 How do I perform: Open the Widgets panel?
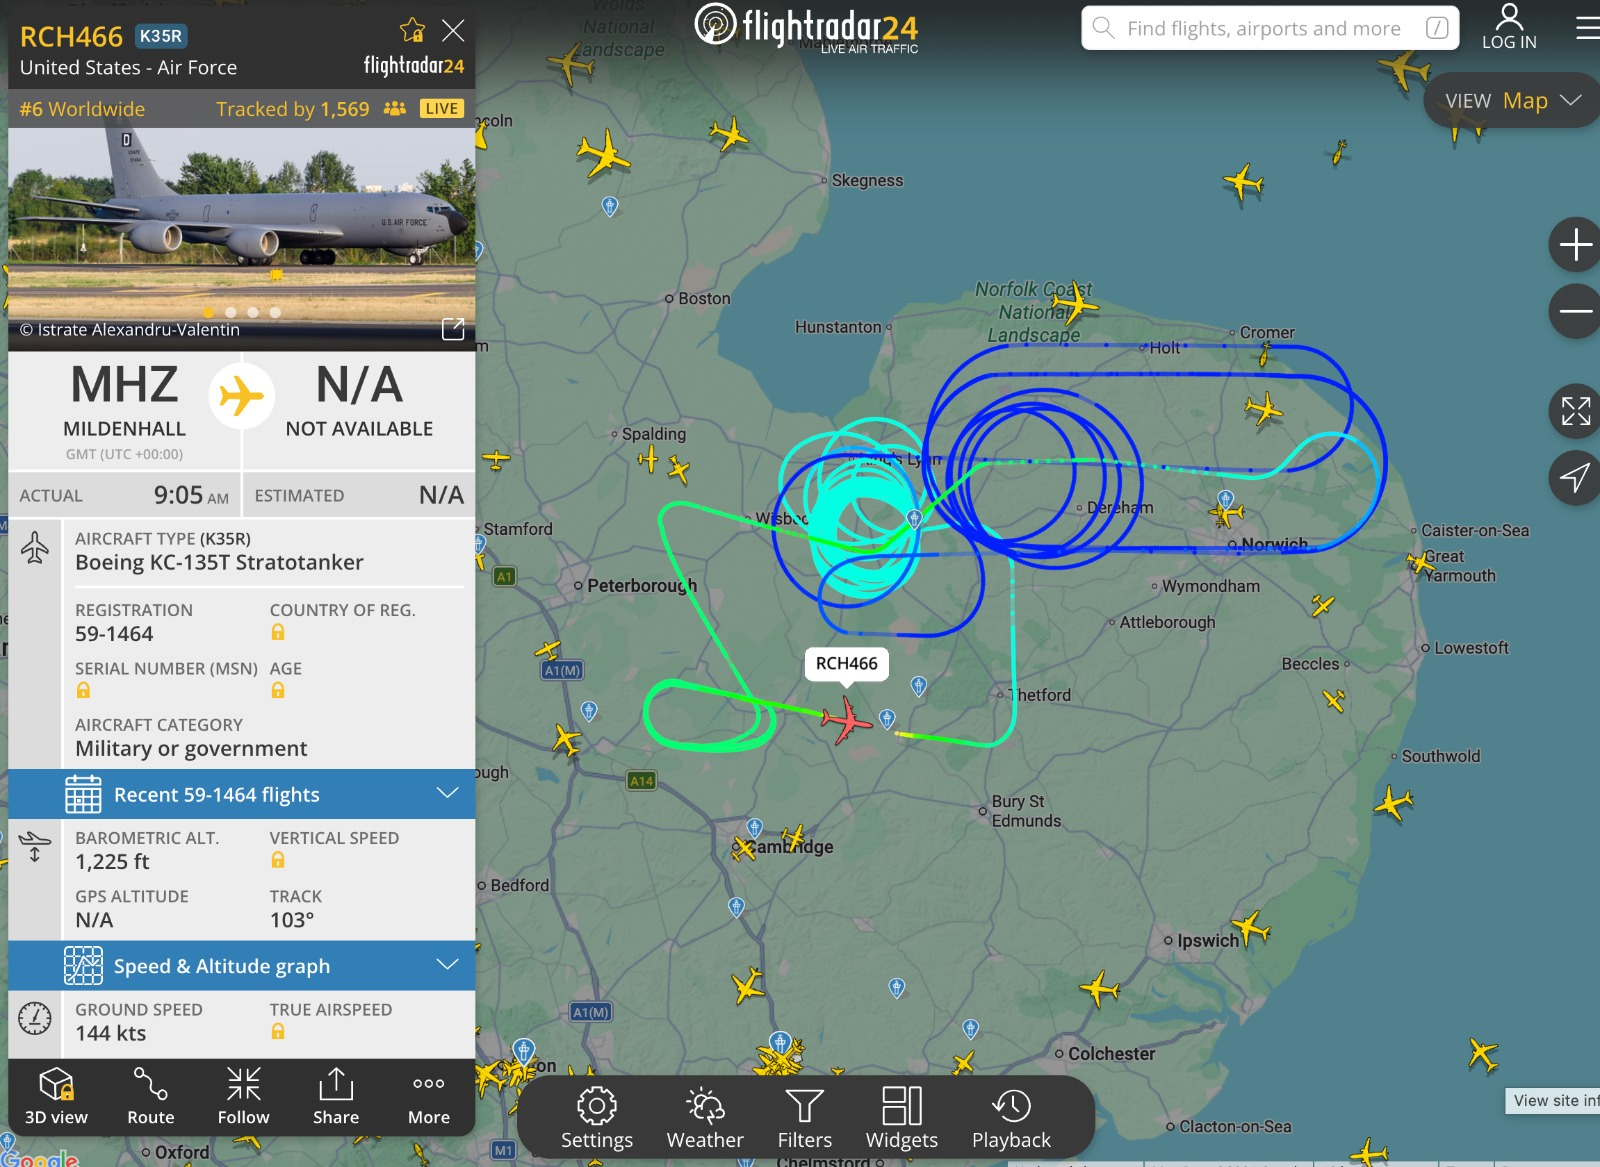[902, 1118]
